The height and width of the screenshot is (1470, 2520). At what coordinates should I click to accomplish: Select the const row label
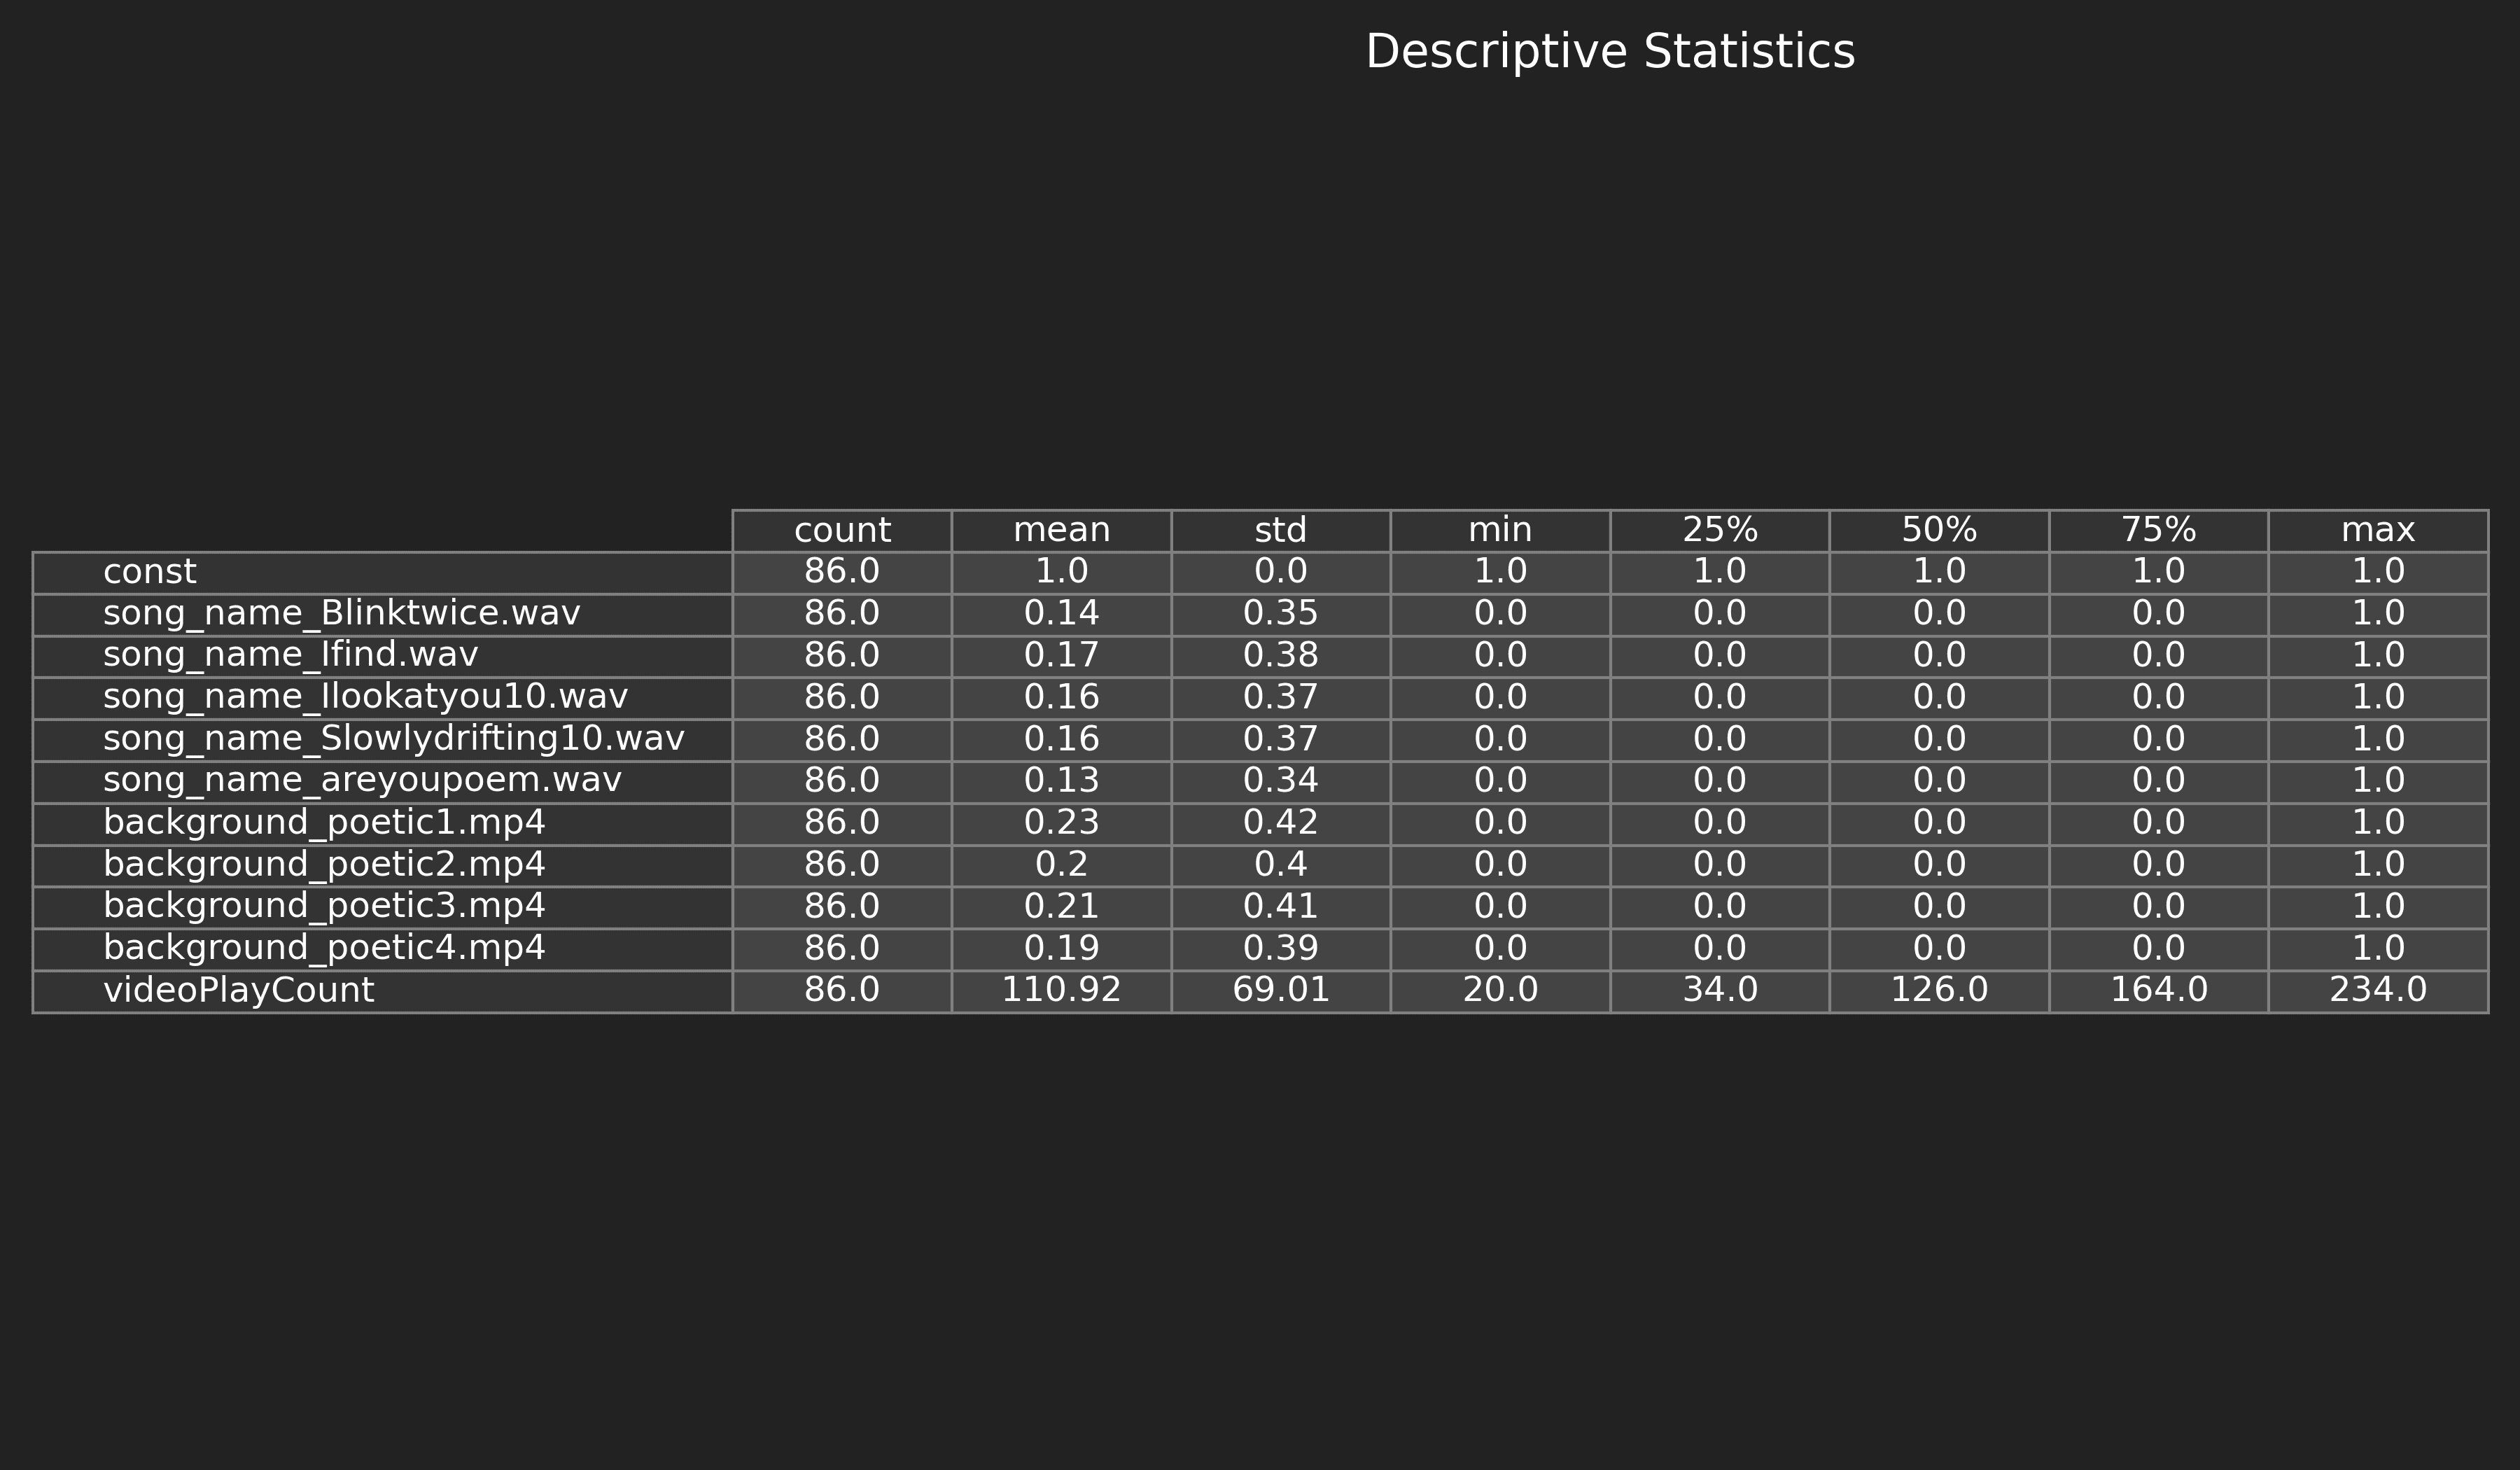tap(150, 572)
